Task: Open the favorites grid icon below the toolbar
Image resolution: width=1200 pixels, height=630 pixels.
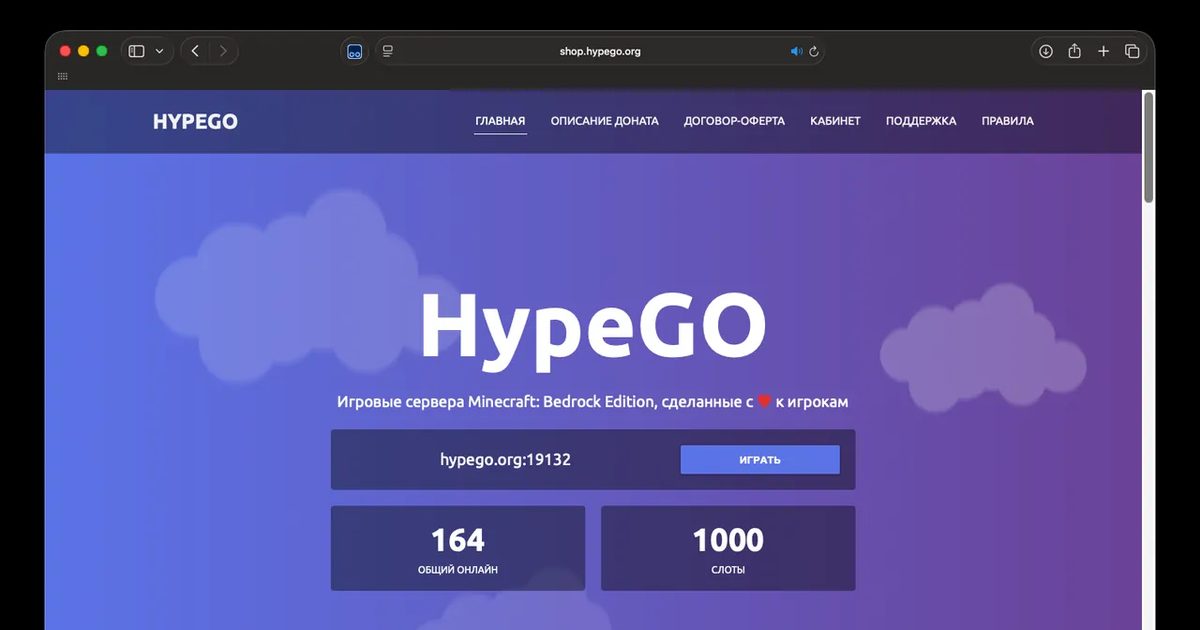Action: [x=63, y=77]
